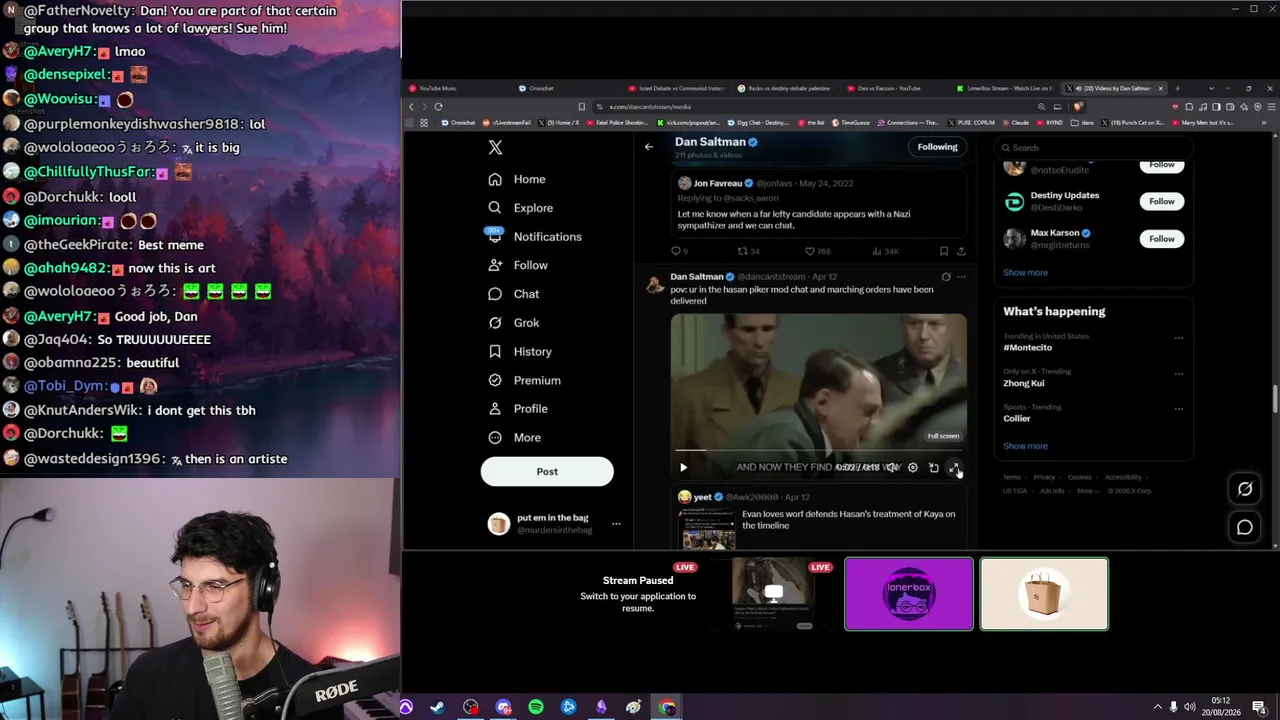Go back with the profile back arrow
1280x720 pixels.
(649, 147)
